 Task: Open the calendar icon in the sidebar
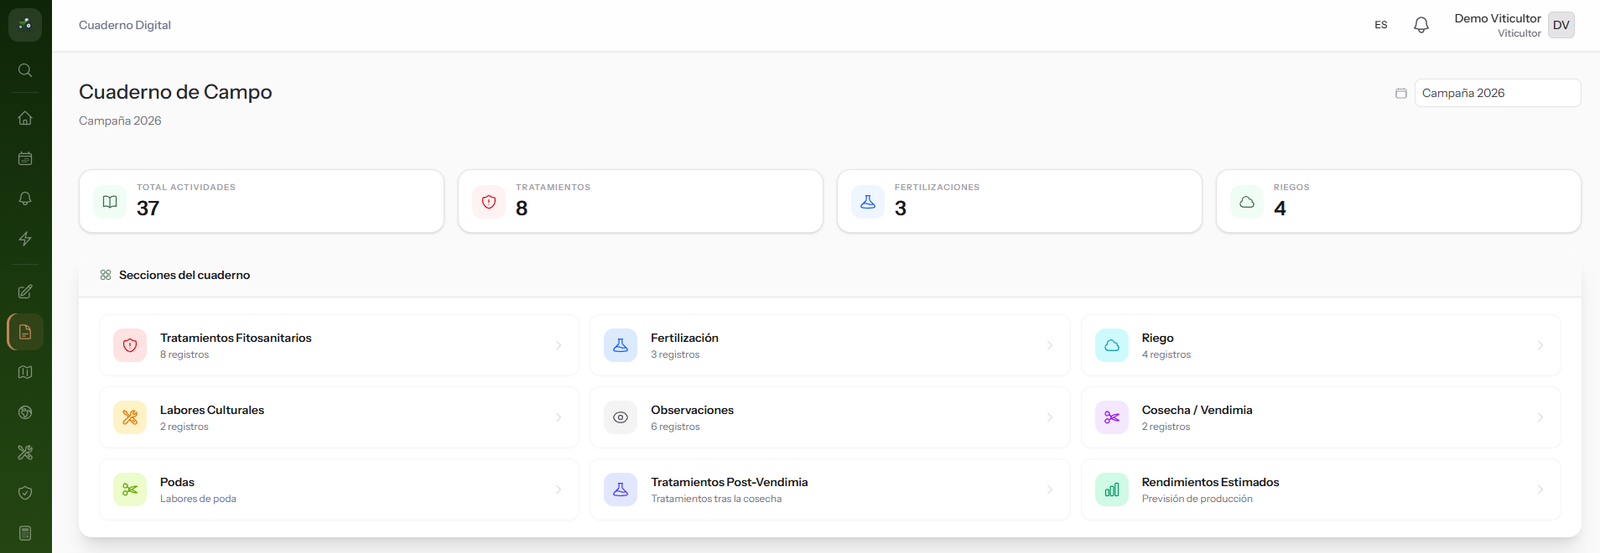pos(25,158)
